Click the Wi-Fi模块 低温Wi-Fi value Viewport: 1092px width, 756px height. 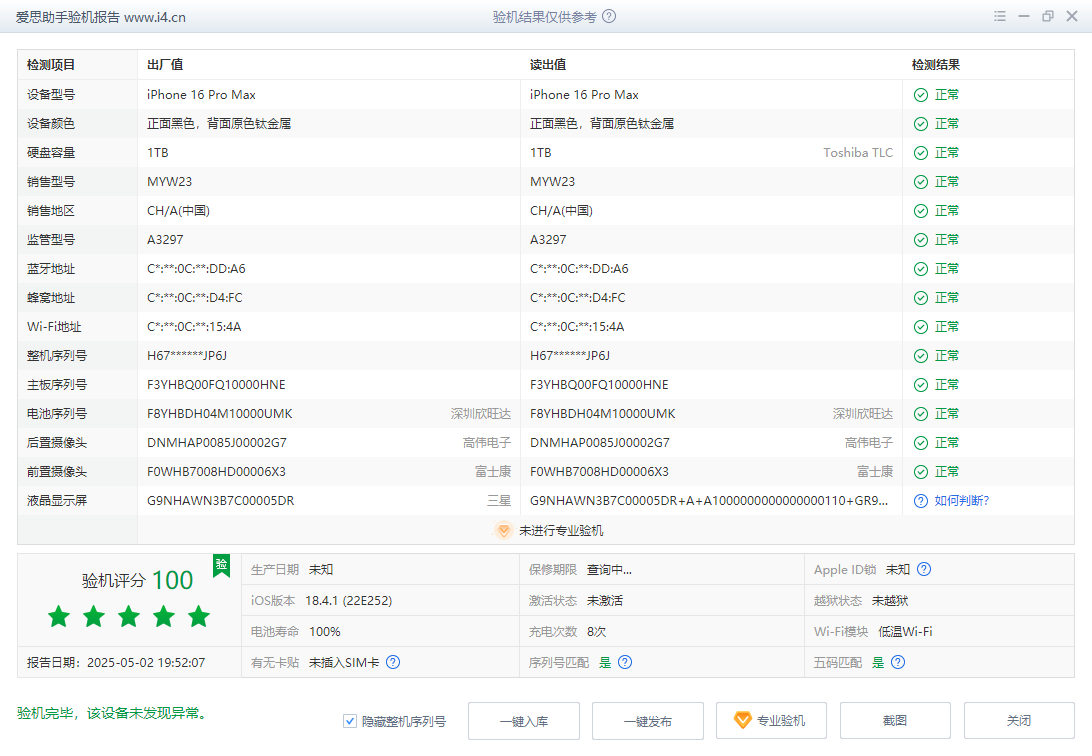coord(905,631)
